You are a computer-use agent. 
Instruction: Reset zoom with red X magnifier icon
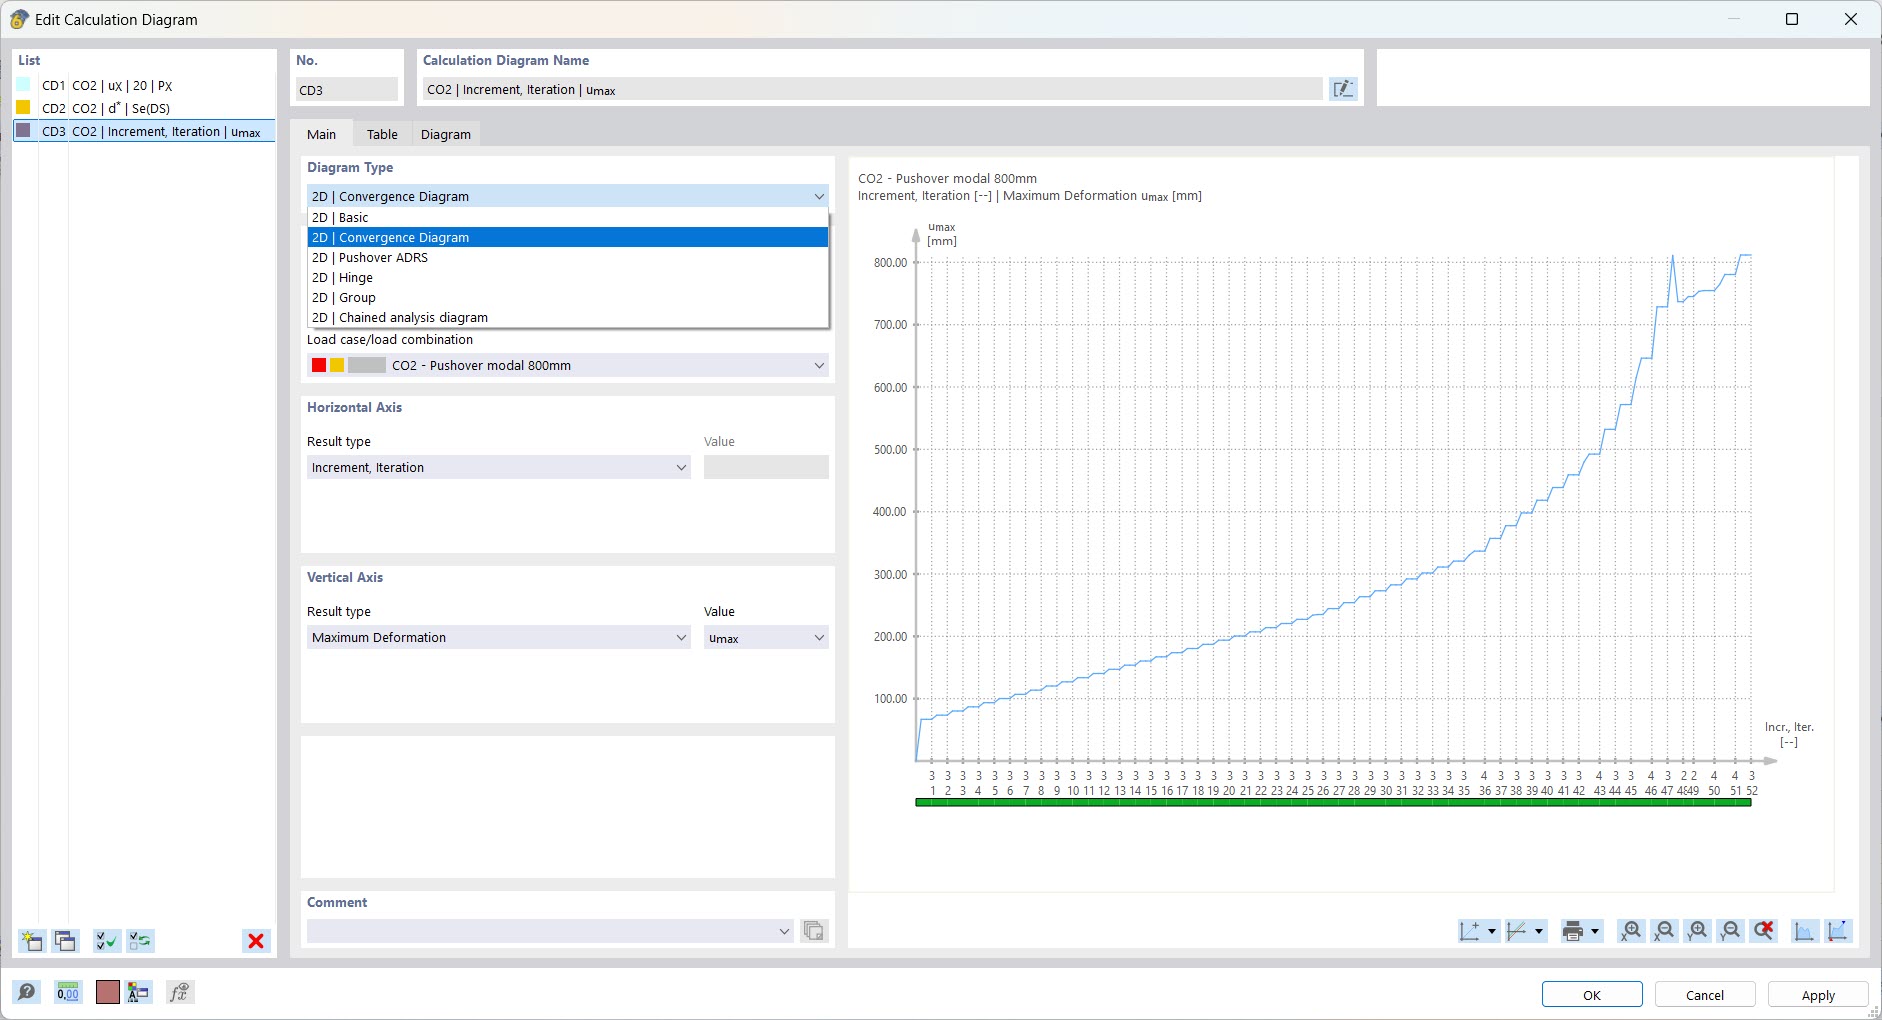point(1764,931)
